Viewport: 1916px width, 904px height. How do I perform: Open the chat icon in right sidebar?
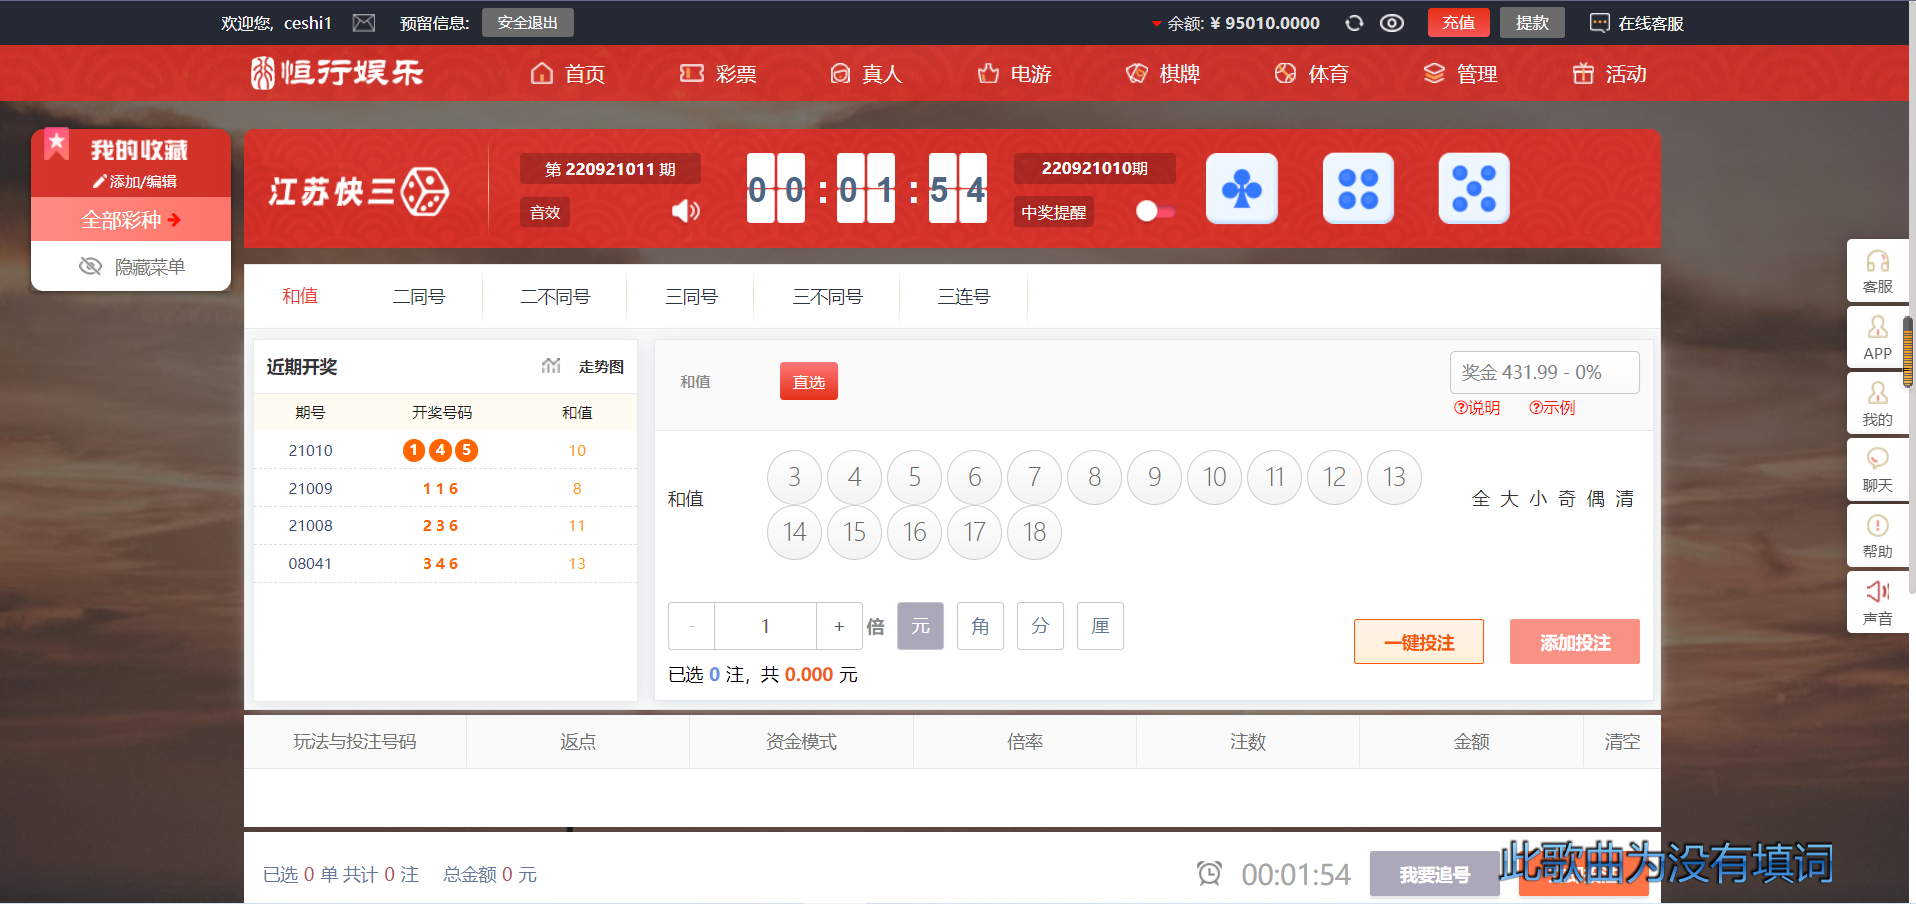1877,470
